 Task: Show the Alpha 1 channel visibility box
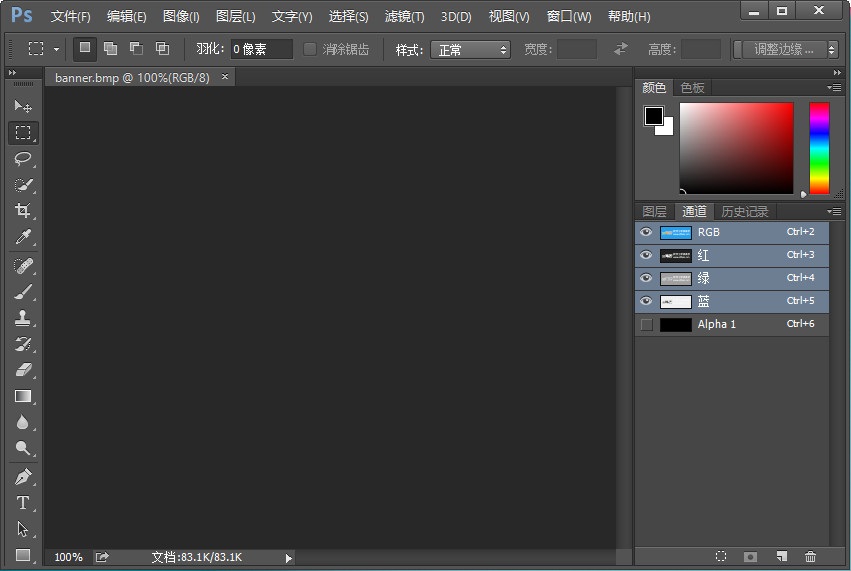point(646,324)
